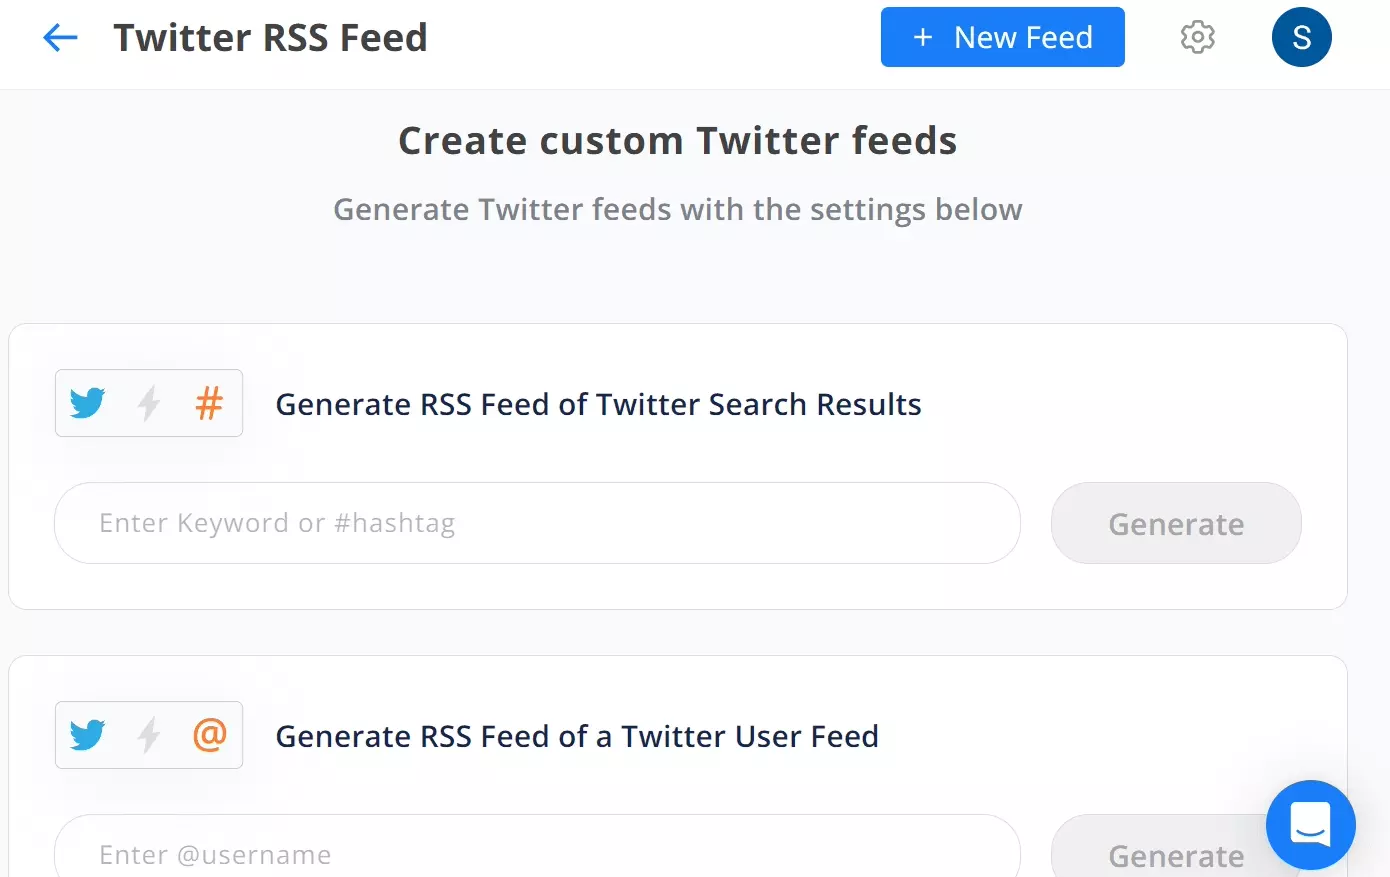Open the chat support bubble in the corner
The height and width of the screenshot is (877, 1390).
point(1311,825)
